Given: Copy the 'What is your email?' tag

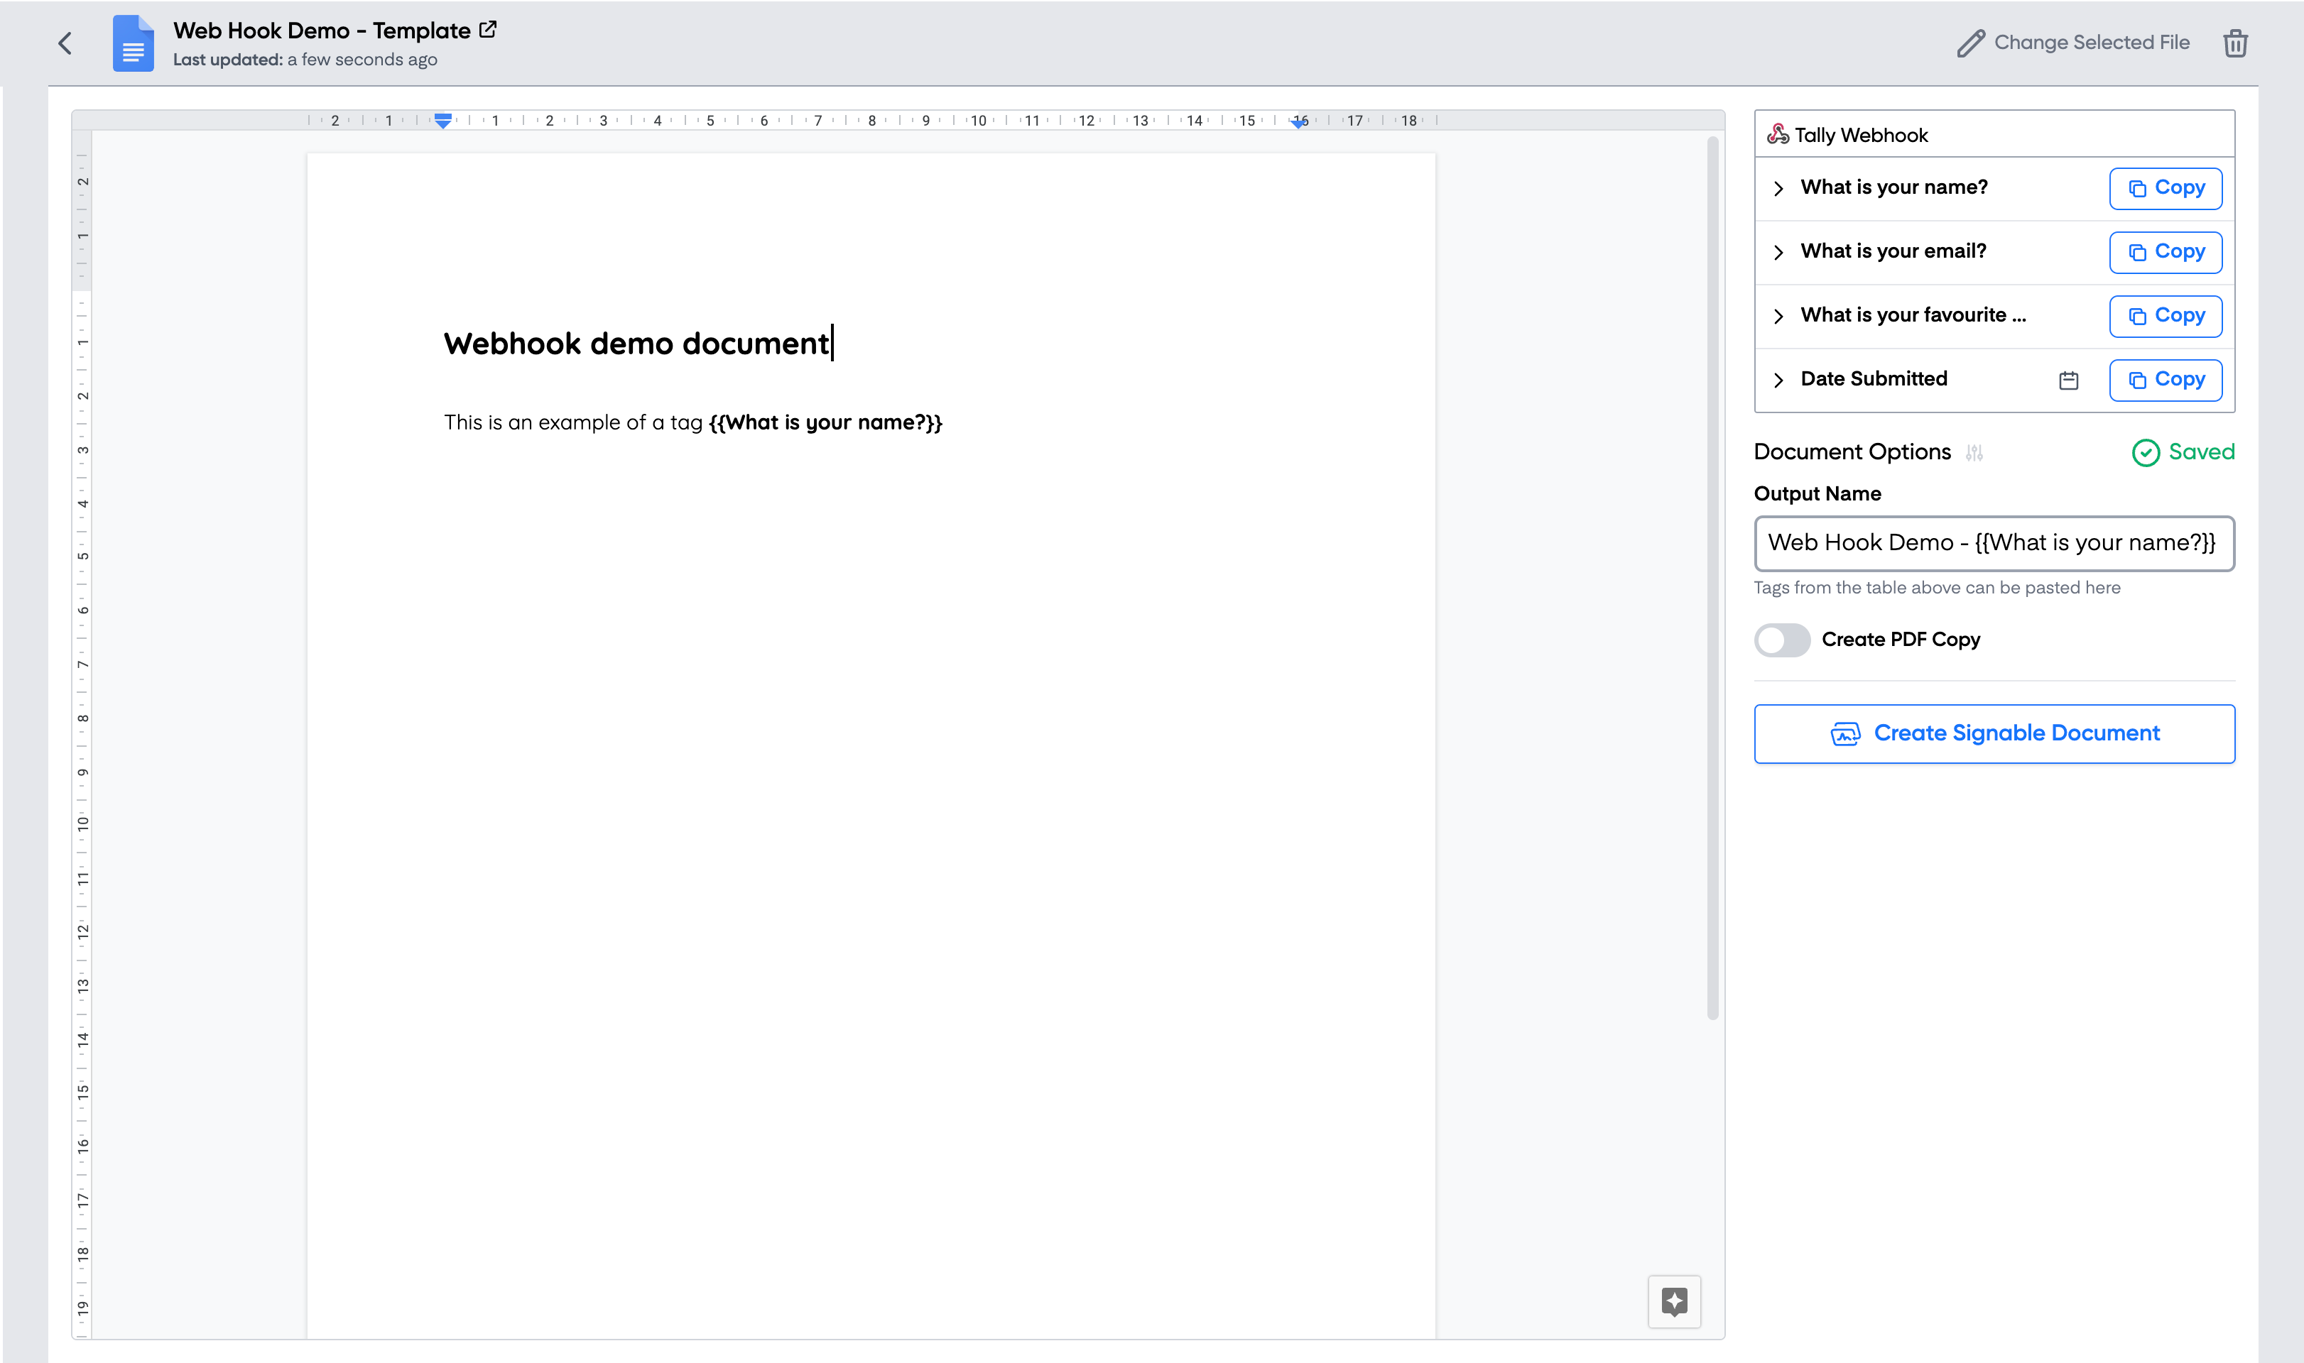Looking at the screenshot, I should tap(2165, 252).
